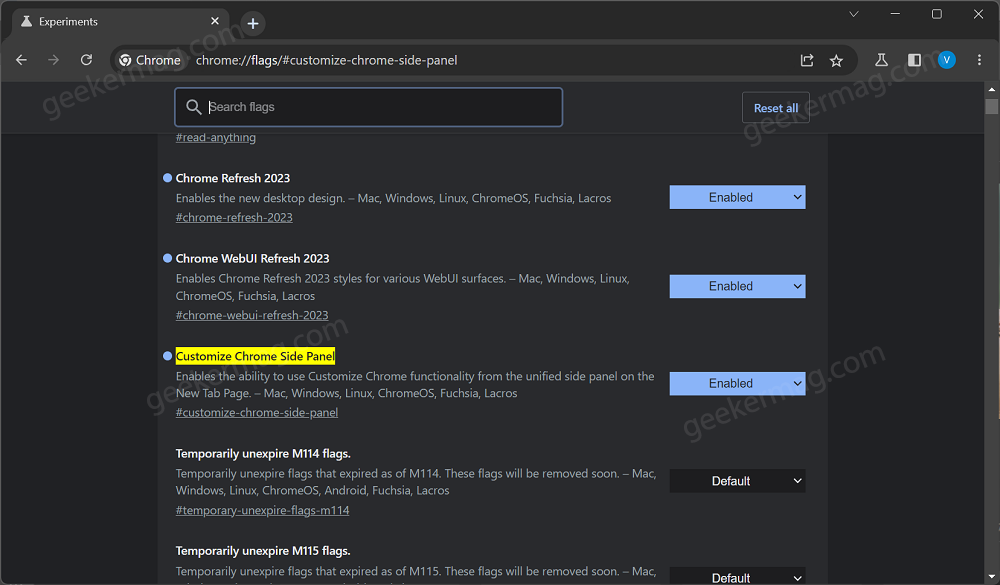Viewport: 1000px width, 585px height.
Task: Click the highlighted Customize Chrome Side Panel title
Action: pos(255,356)
